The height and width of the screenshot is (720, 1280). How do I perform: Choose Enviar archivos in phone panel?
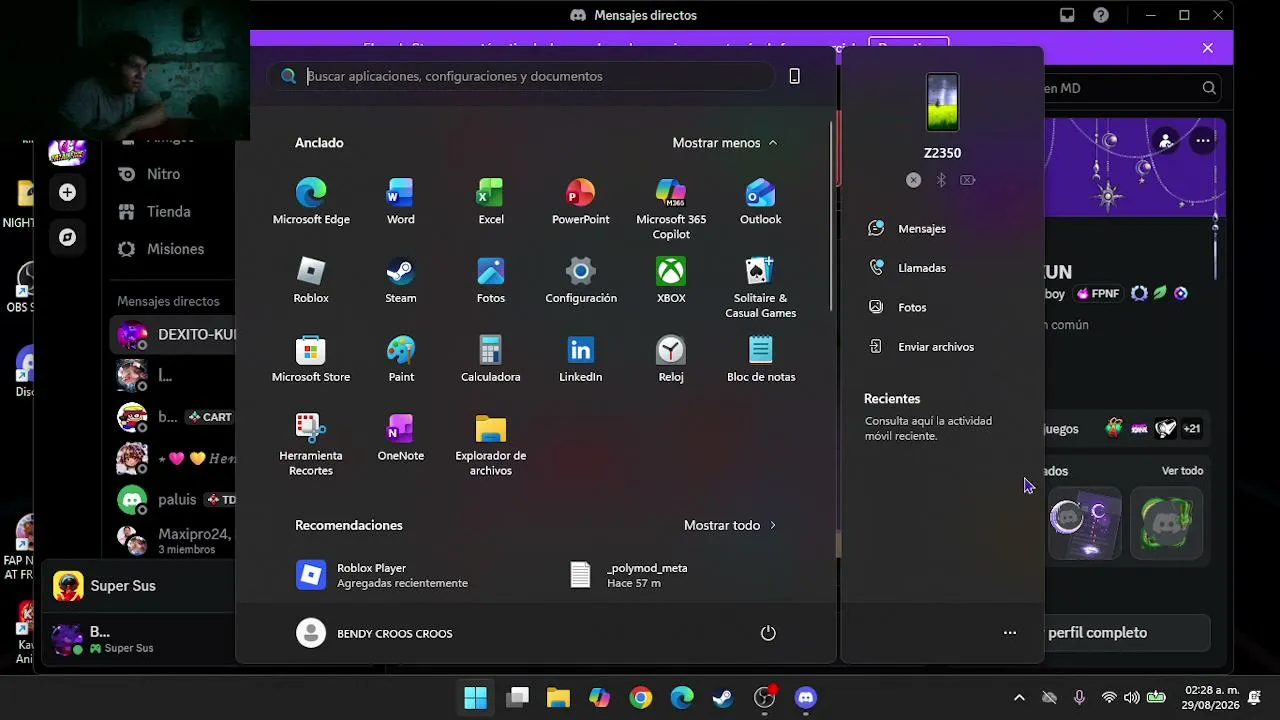tap(921, 347)
